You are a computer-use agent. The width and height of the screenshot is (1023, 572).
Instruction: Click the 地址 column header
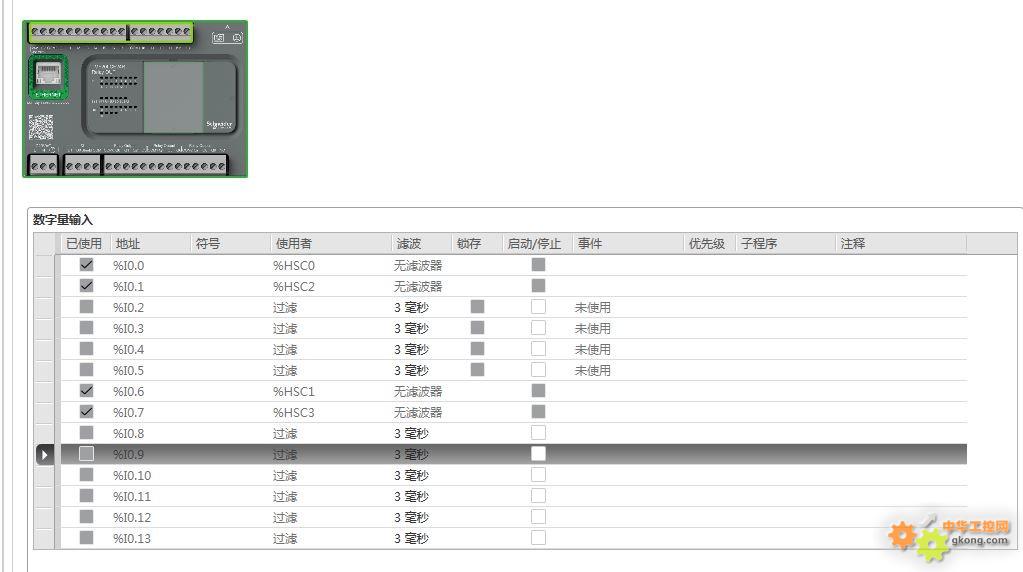point(150,244)
